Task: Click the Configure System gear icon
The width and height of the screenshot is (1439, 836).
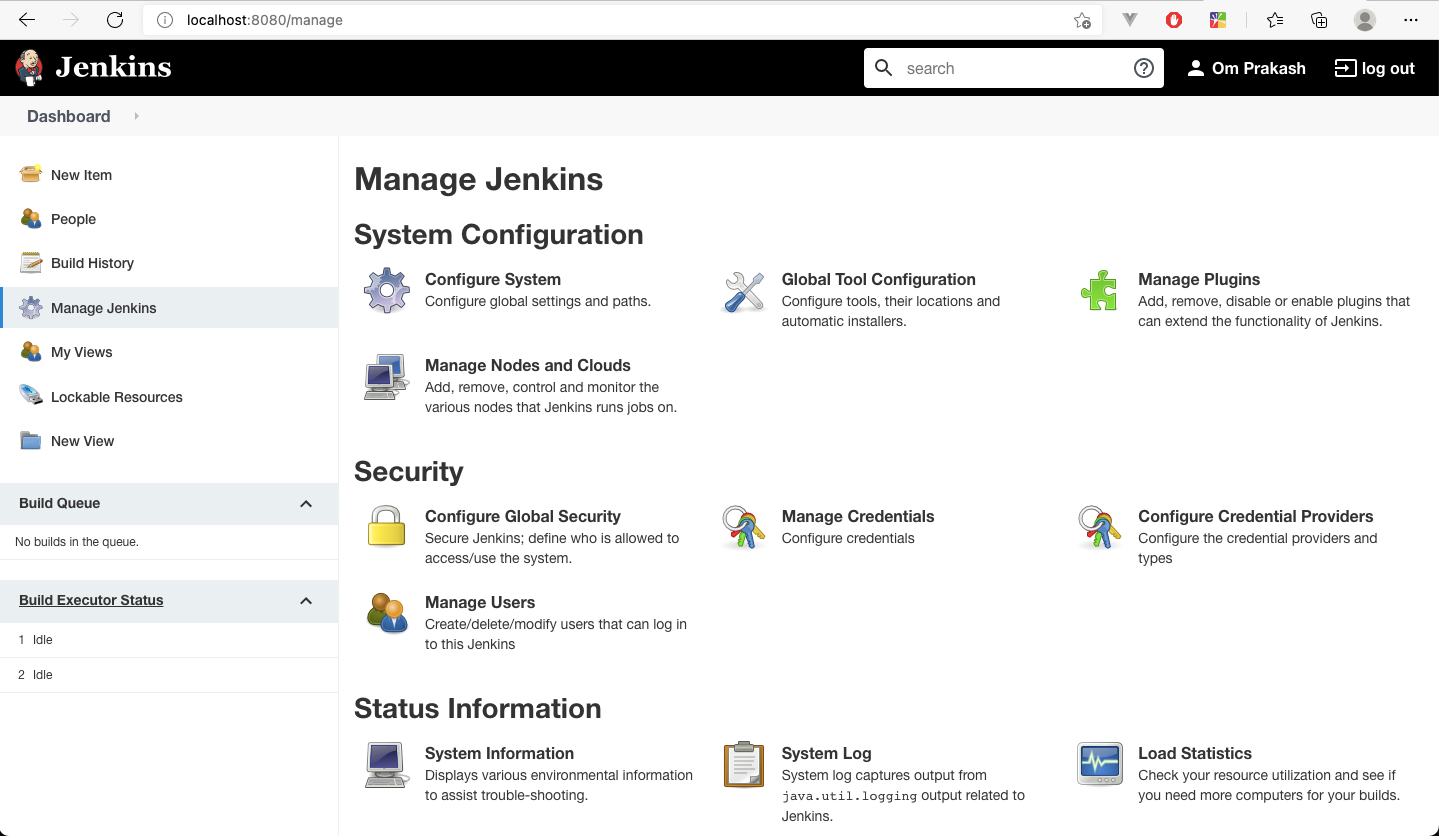Action: coord(387,291)
